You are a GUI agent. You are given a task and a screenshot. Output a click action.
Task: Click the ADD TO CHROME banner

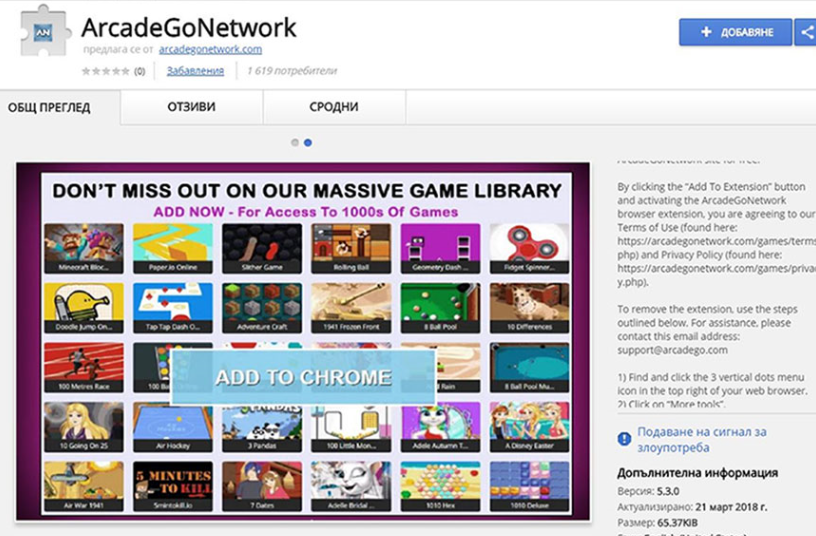pyautogui.click(x=303, y=377)
